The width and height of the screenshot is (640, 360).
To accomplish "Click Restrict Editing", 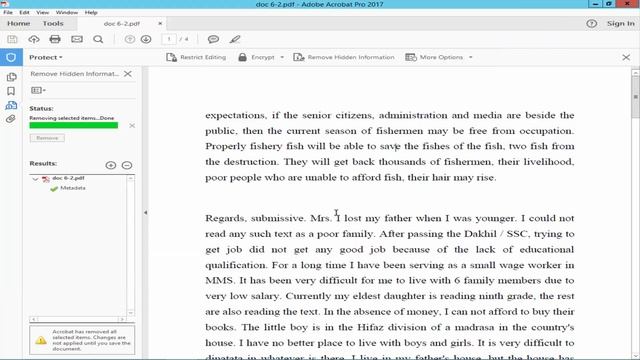I will (196, 58).
